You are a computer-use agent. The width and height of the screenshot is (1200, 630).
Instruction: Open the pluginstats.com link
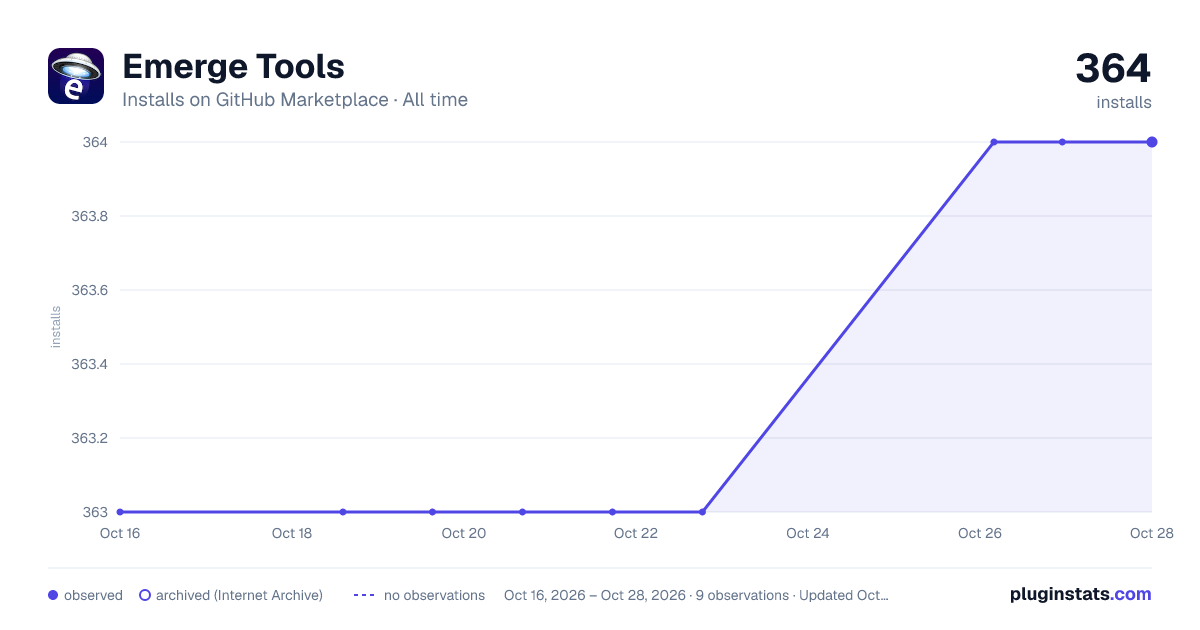point(1081,594)
